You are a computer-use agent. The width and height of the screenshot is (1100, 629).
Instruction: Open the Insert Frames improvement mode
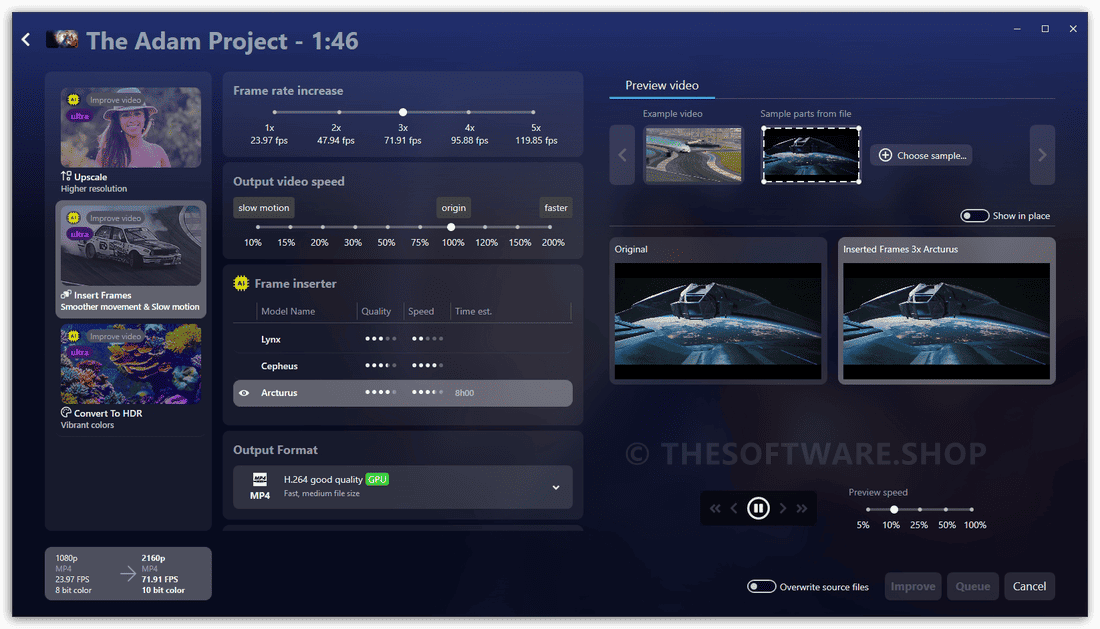(130, 259)
